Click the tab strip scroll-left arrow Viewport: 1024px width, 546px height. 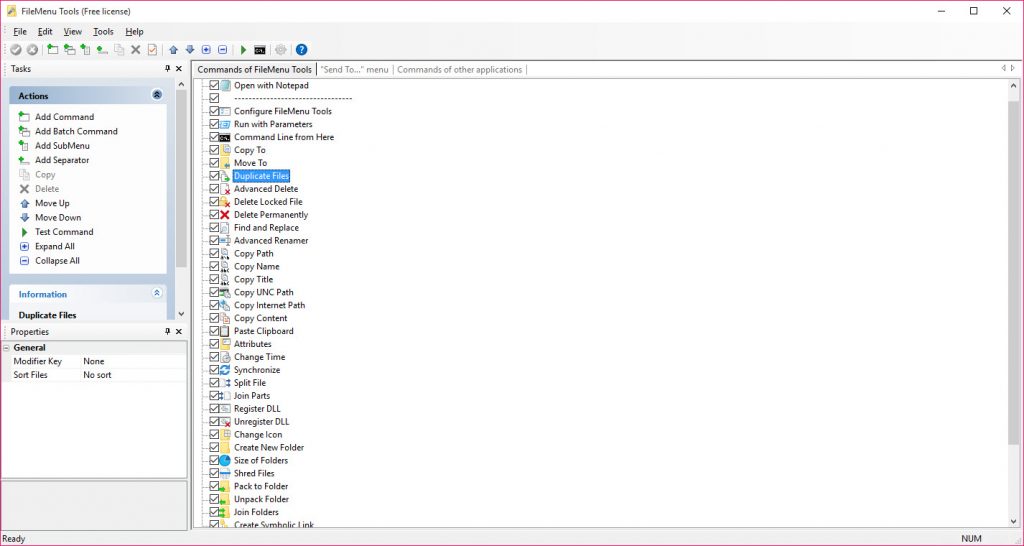1004,69
